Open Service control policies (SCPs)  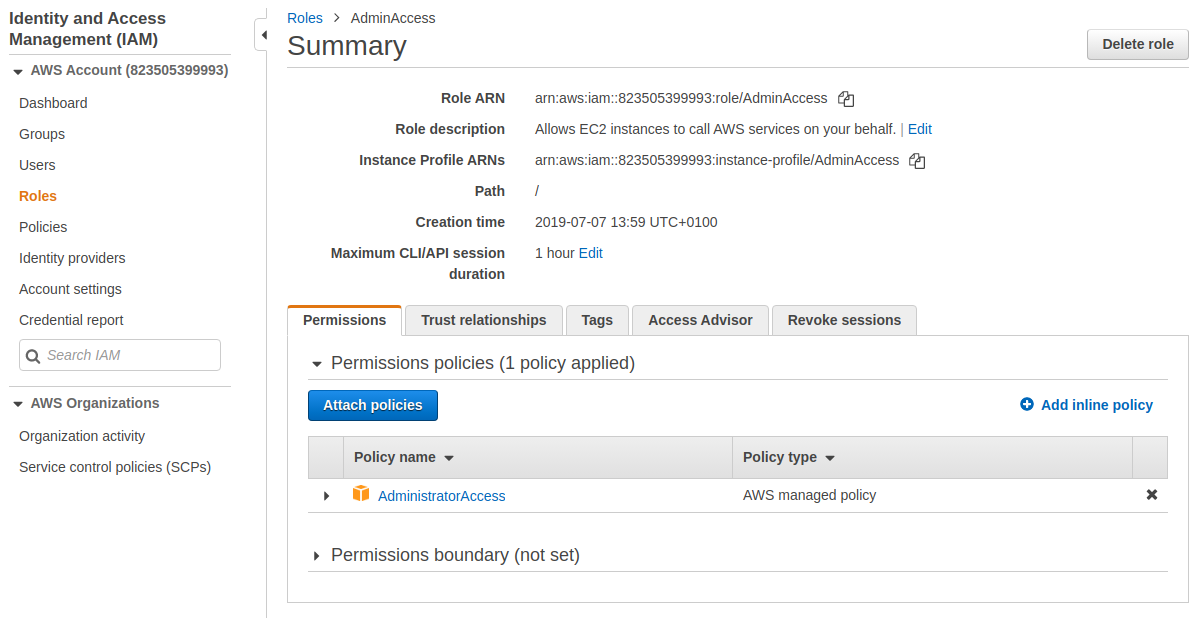click(x=115, y=467)
